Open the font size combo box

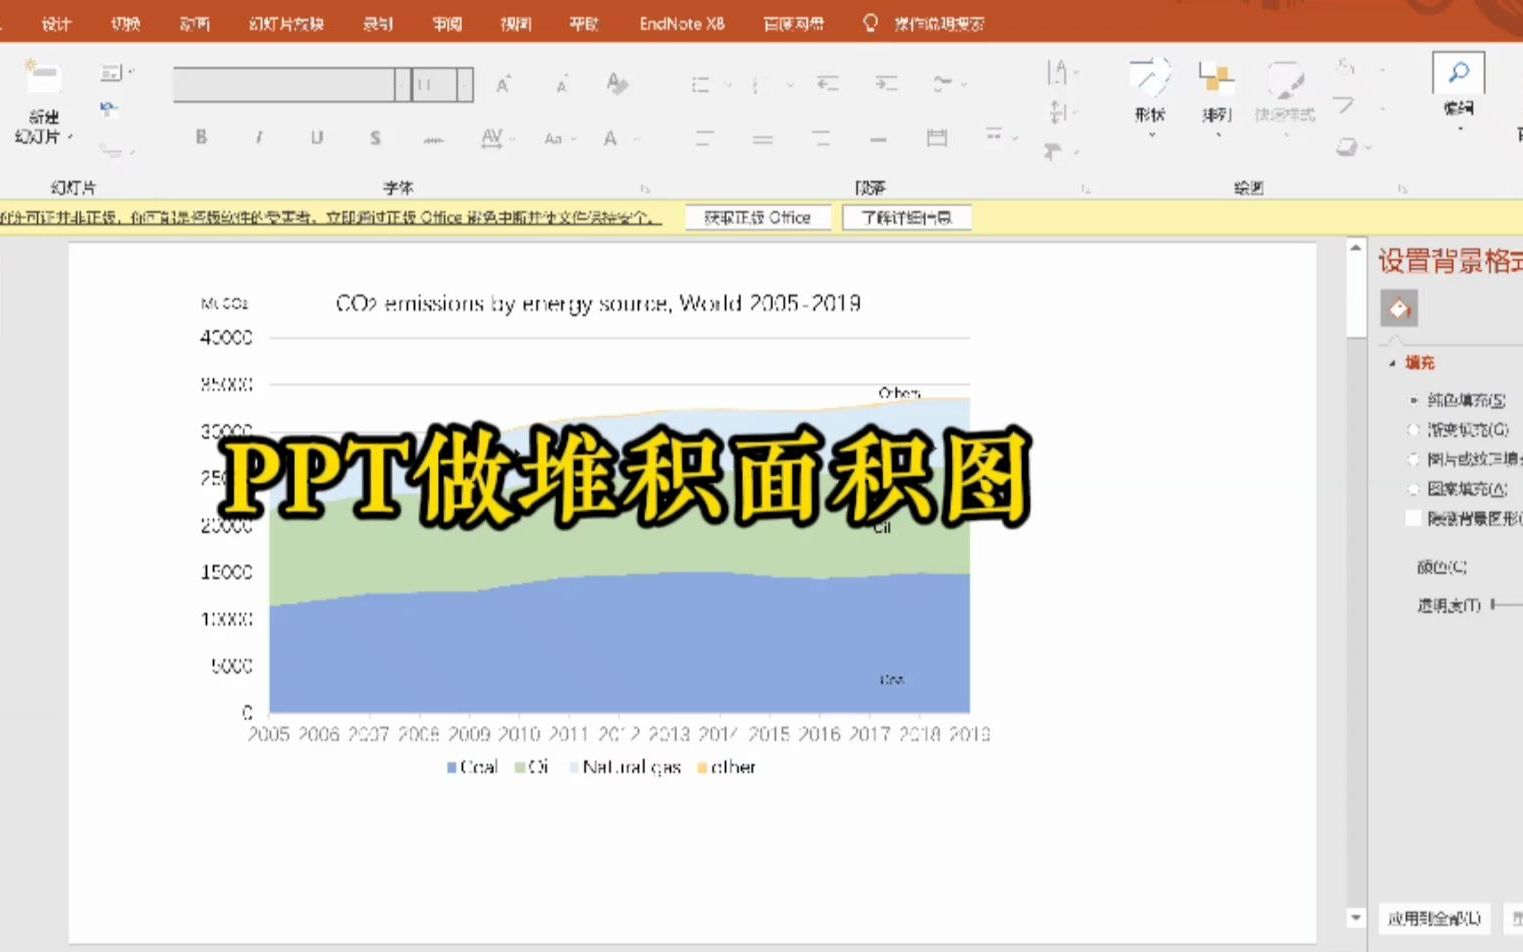click(443, 85)
